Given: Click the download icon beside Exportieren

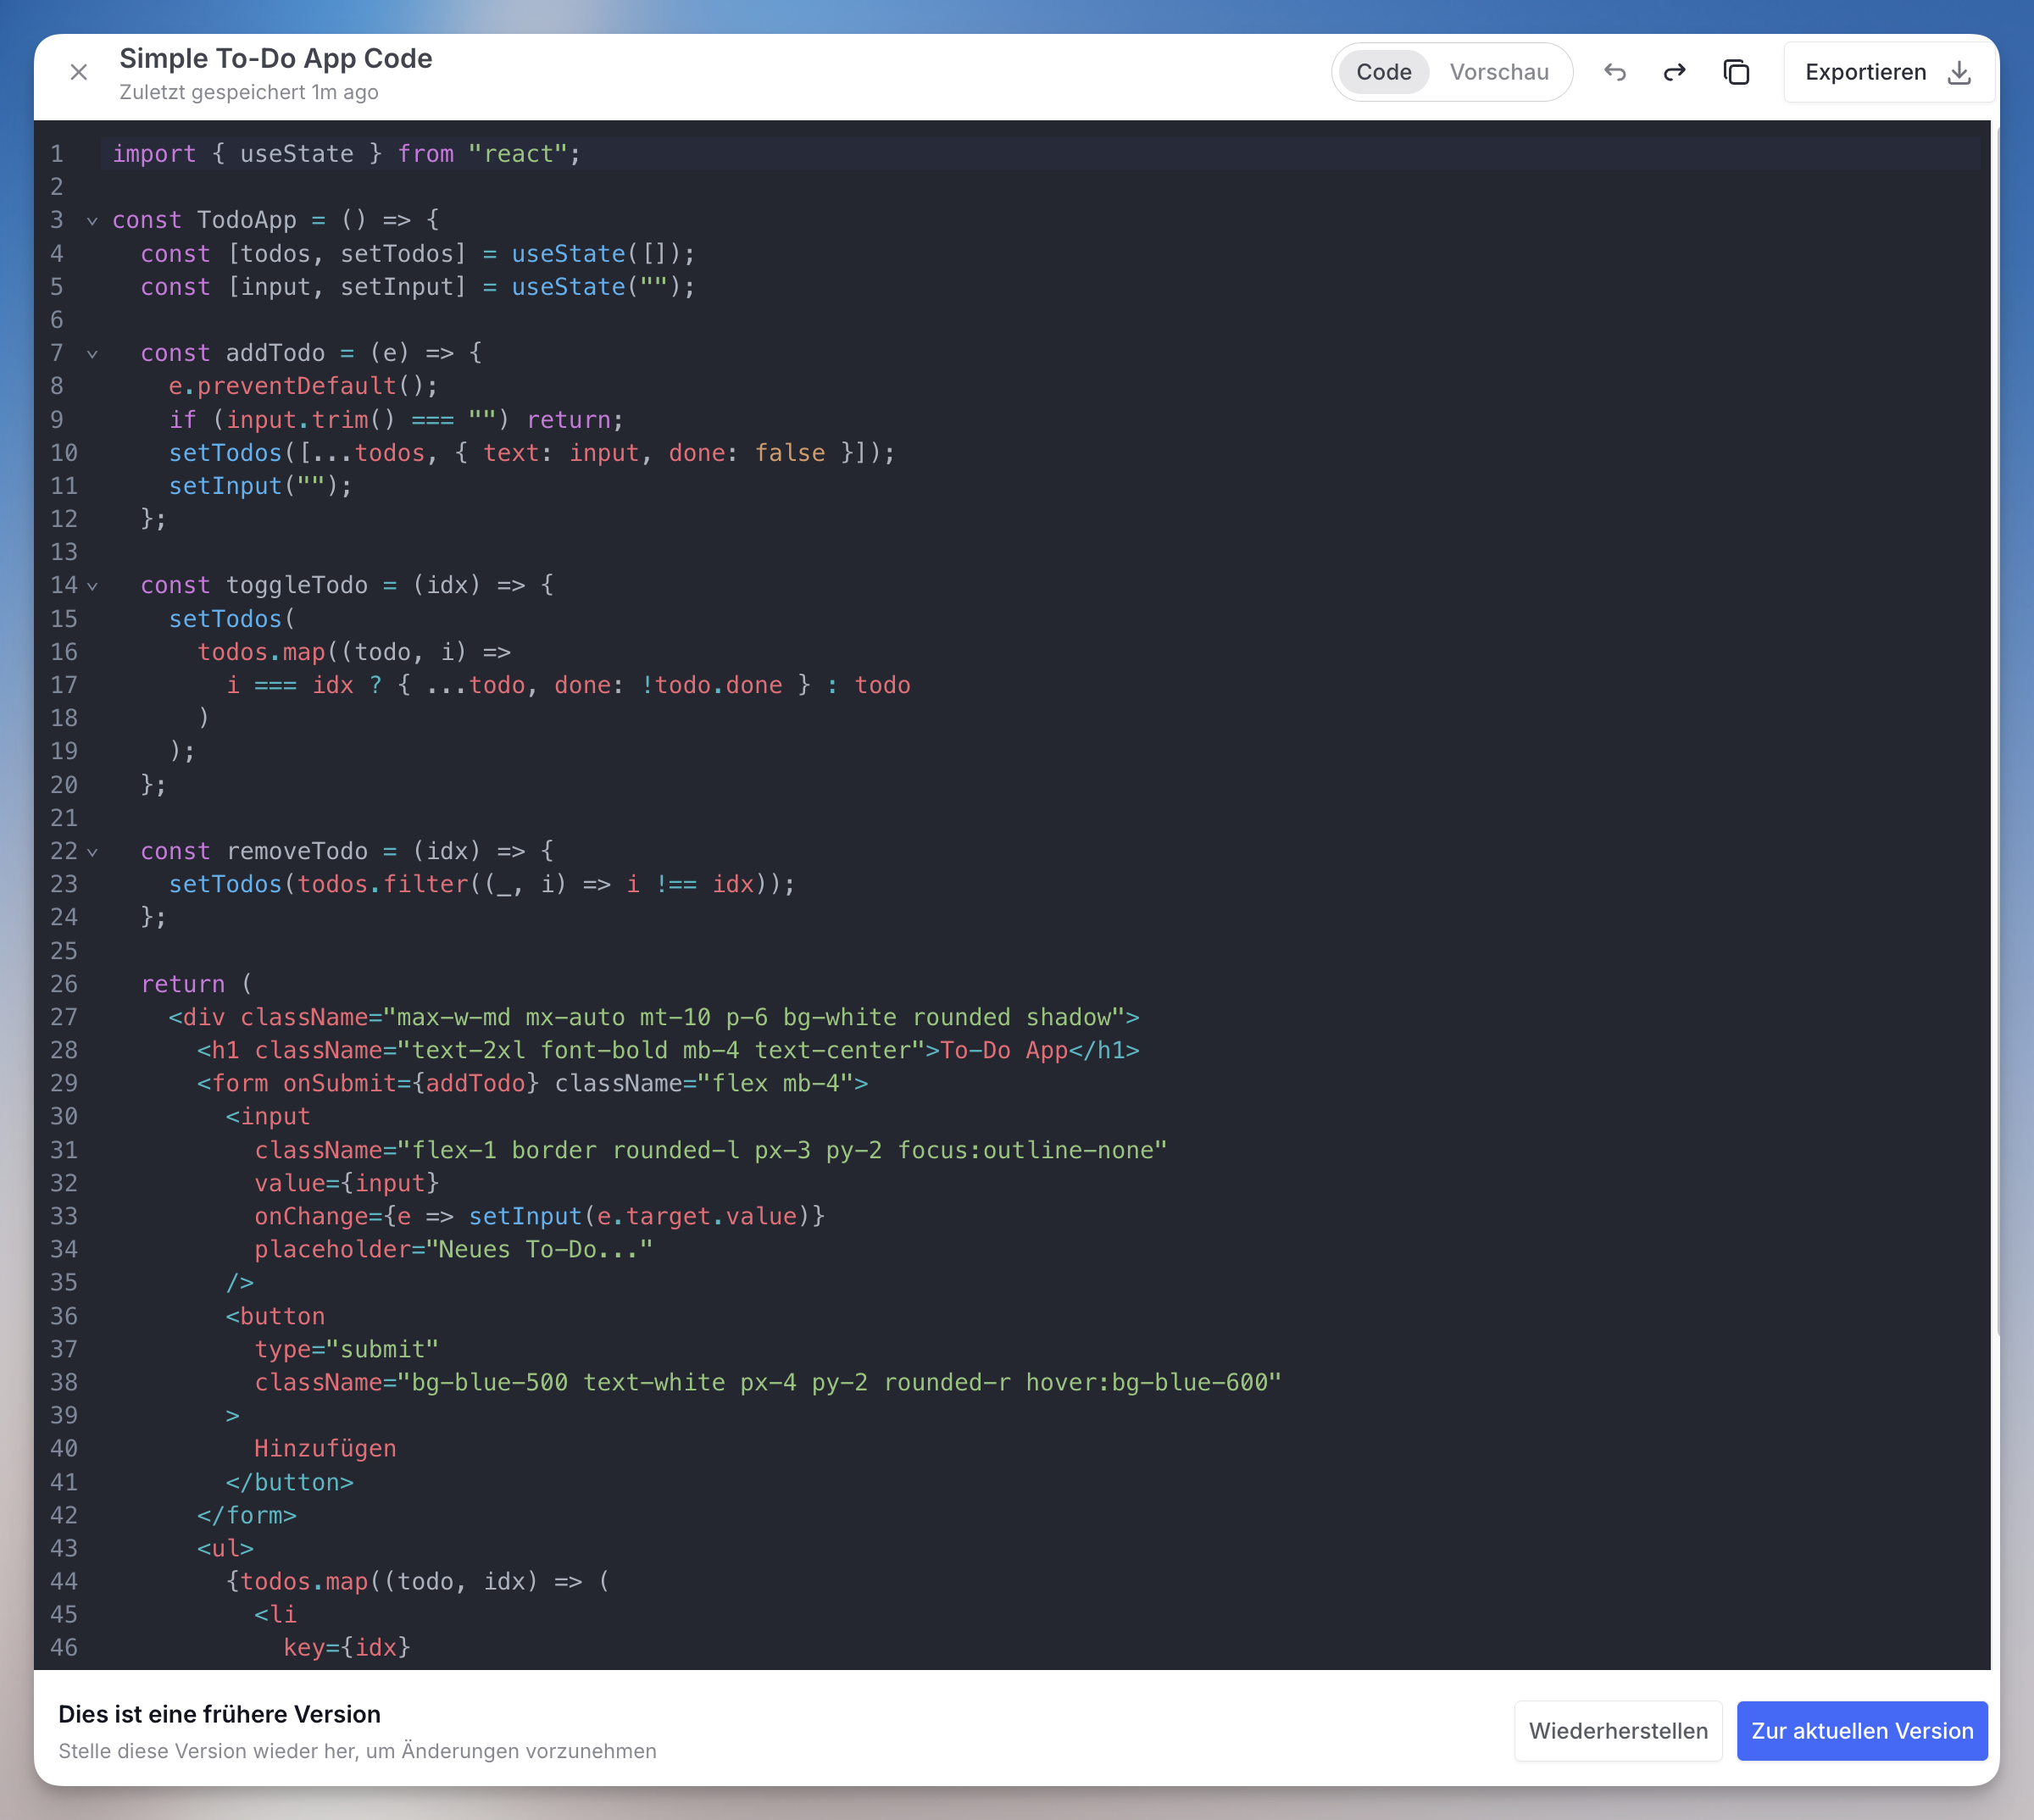Looking at the screenshot, I should [x=1959, y=72].
